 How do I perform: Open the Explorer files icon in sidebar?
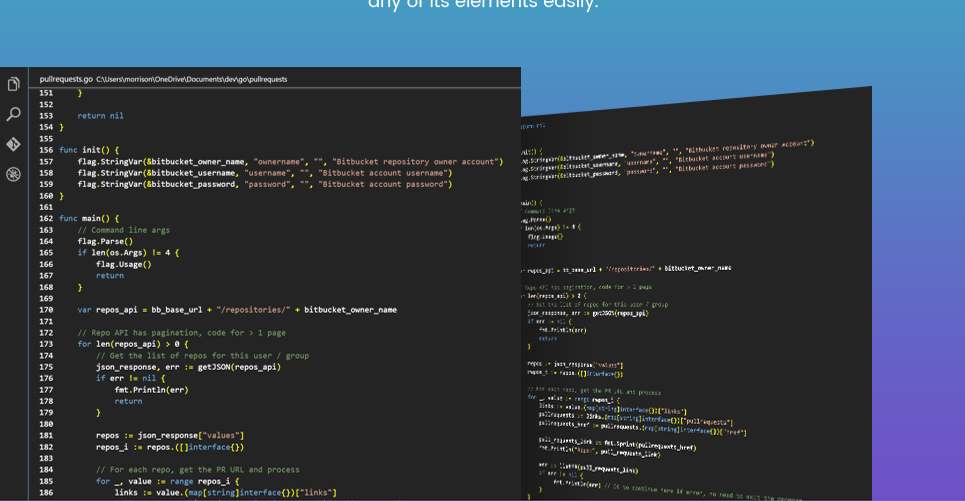[14, 84]
